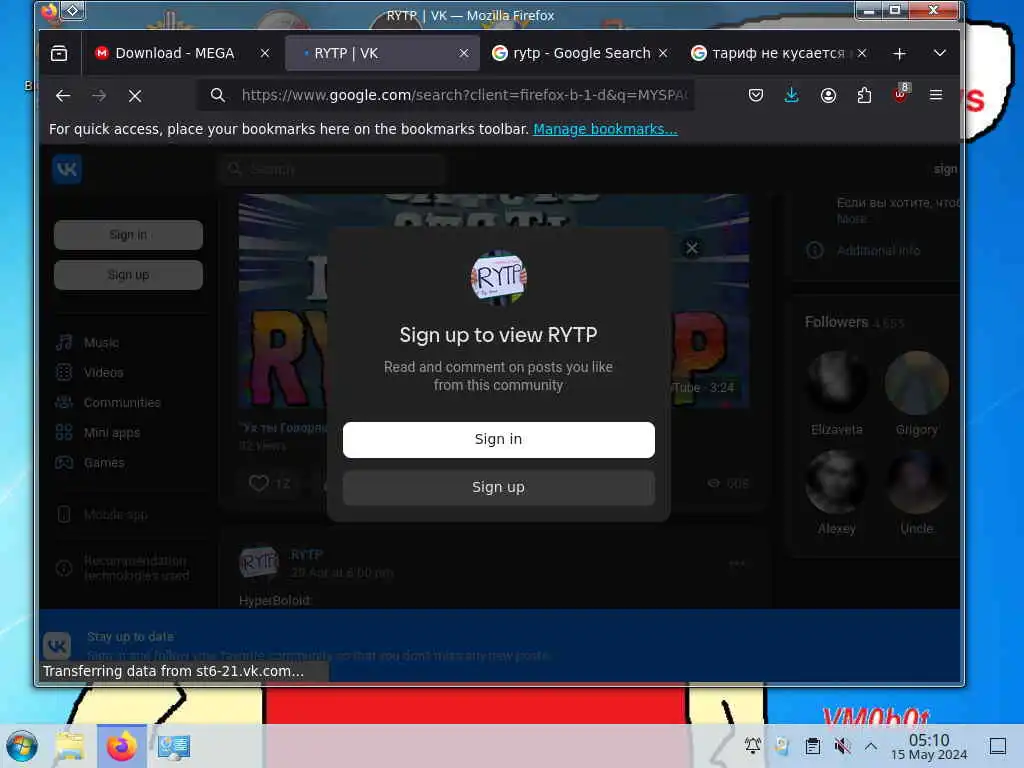Like the post with heart icon
The height and width of the screenshot is (768, 1024).
(x=259, y=483)
